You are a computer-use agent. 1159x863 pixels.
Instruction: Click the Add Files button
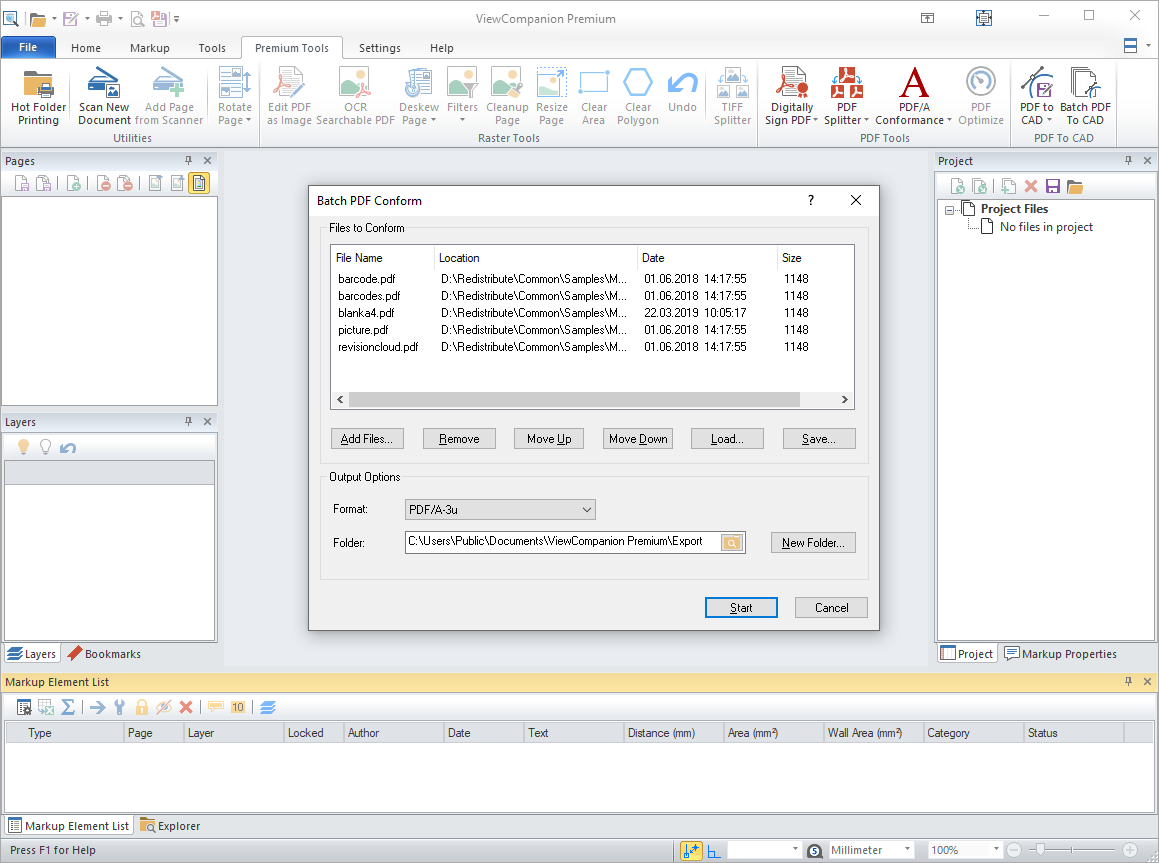(x=367, y=438)
